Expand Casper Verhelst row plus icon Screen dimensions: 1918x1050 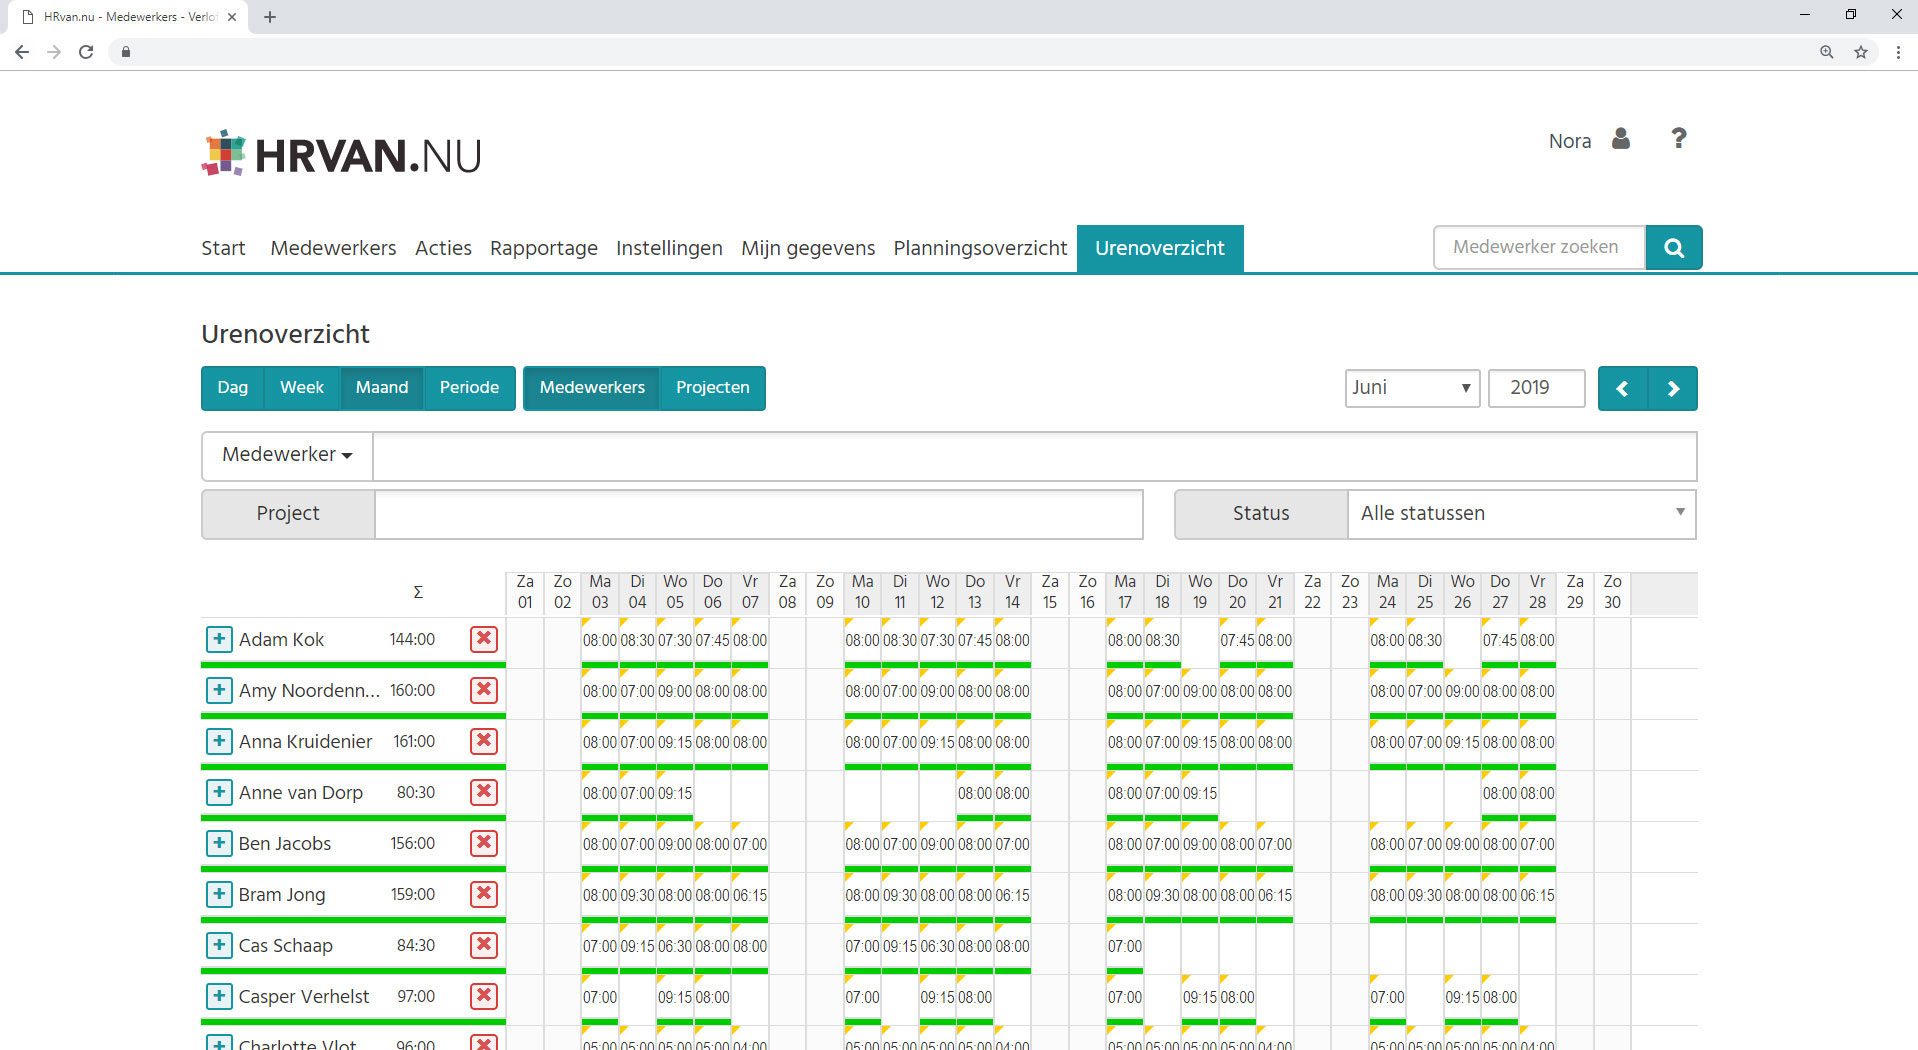(219, 996)
